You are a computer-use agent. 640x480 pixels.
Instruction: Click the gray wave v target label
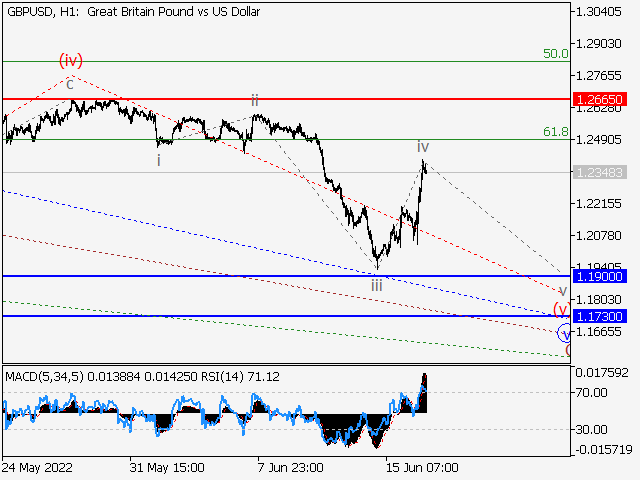click(x=562, y=291)
